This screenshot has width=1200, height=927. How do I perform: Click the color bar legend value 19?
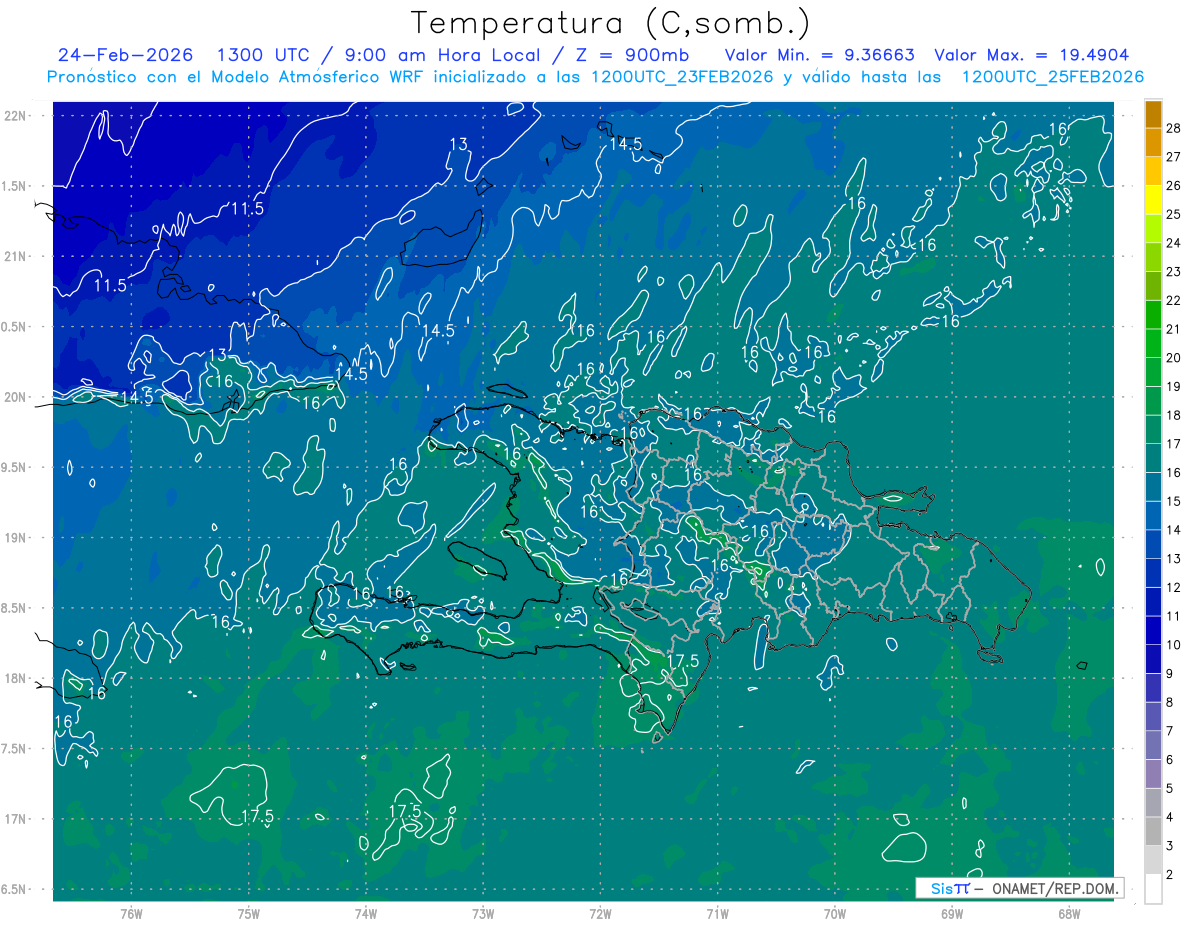[1174, 386]
